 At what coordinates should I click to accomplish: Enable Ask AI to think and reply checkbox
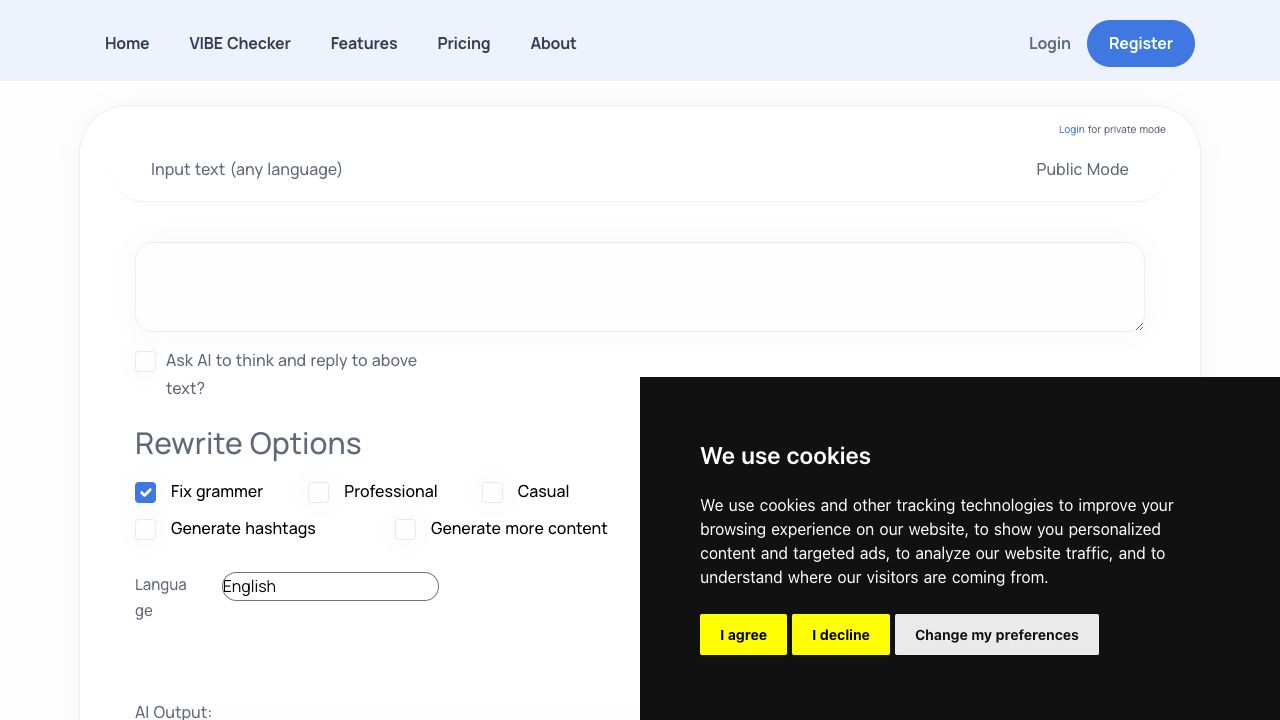point(146,362)
